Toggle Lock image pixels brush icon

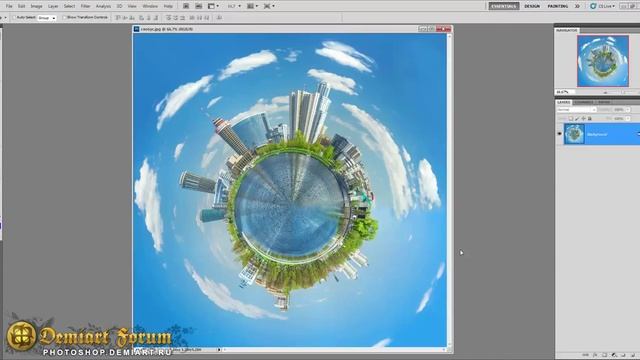(577, 118)
